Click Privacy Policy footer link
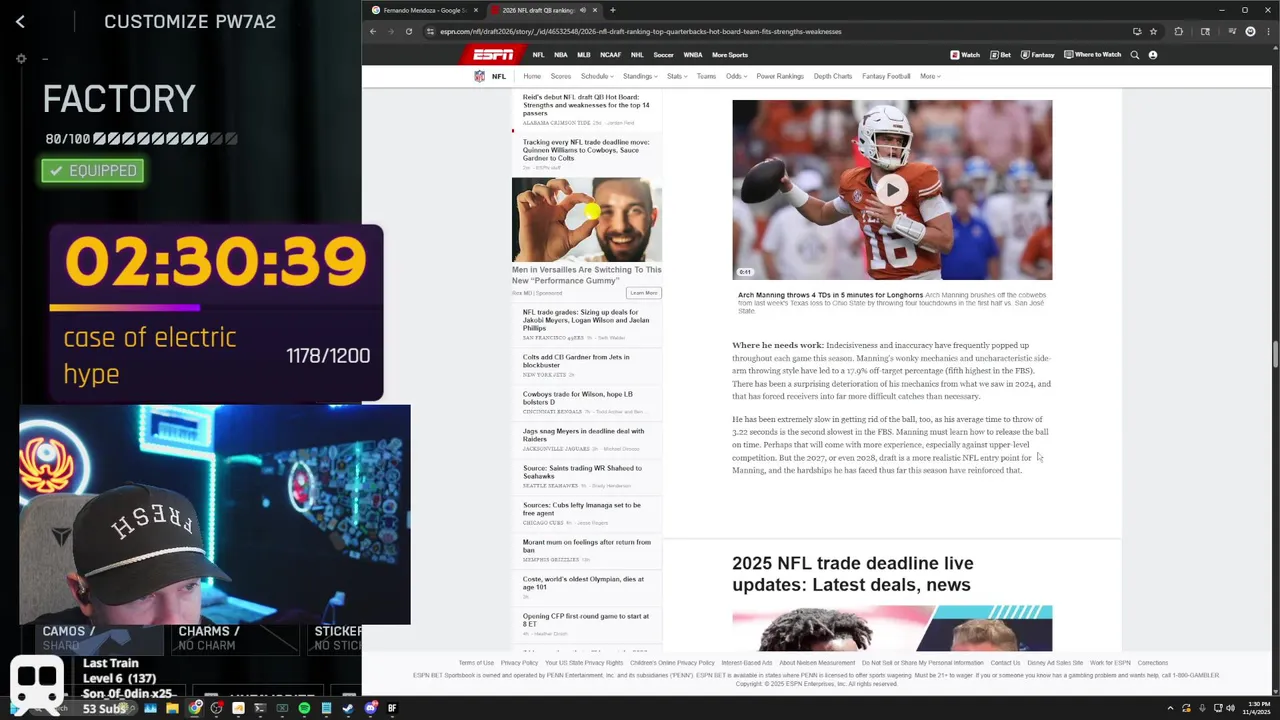 [519, 663]
